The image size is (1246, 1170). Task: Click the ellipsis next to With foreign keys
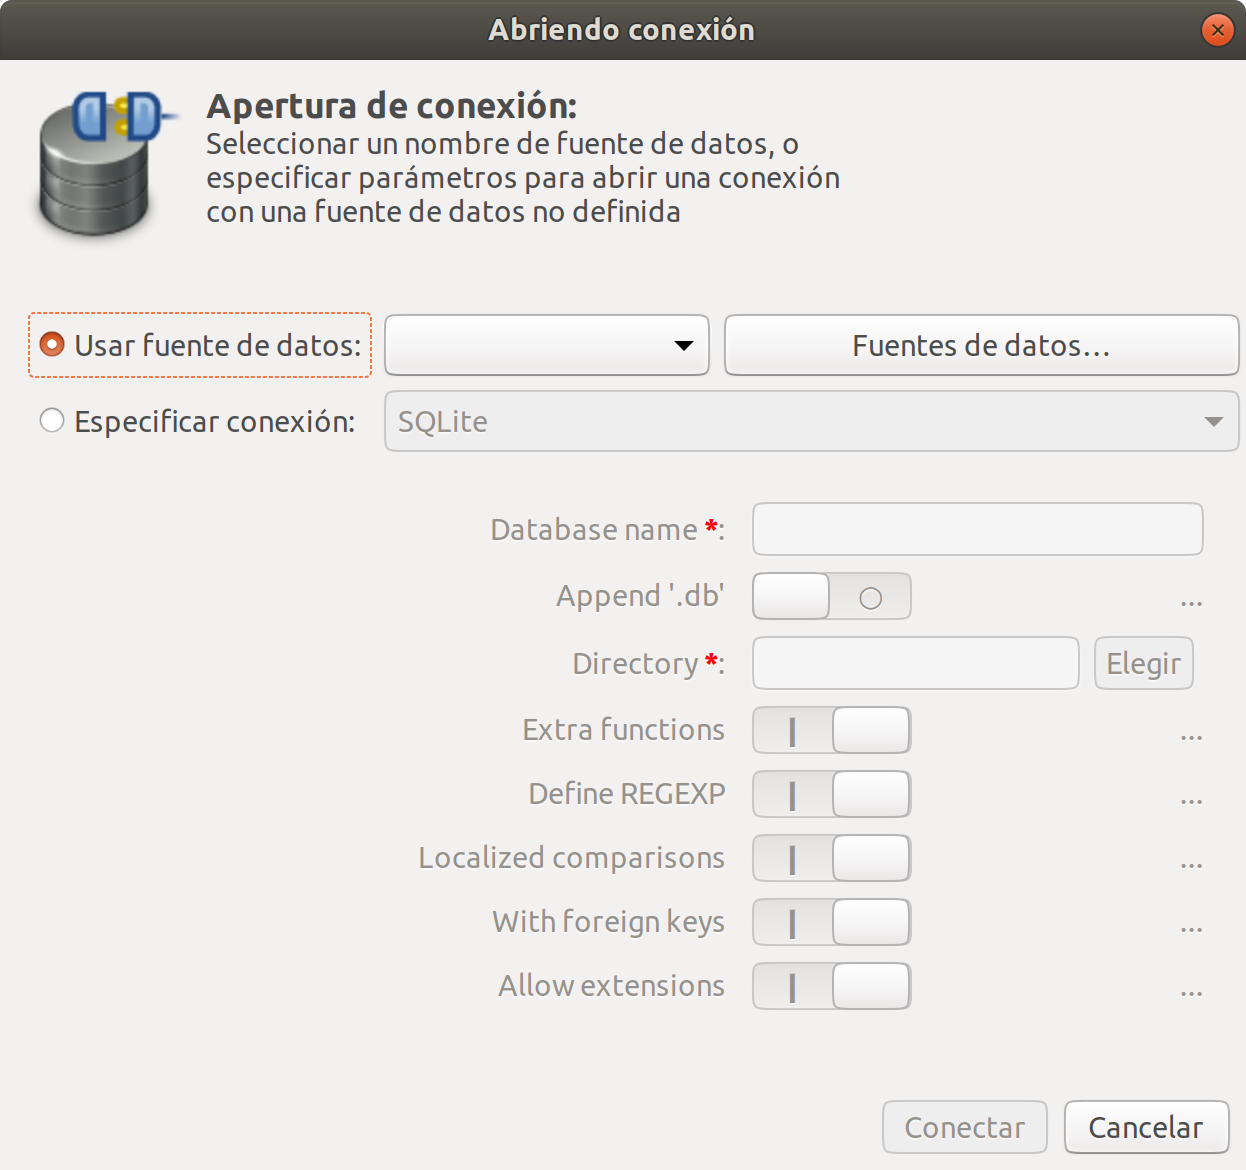[x=1191, y=929]
